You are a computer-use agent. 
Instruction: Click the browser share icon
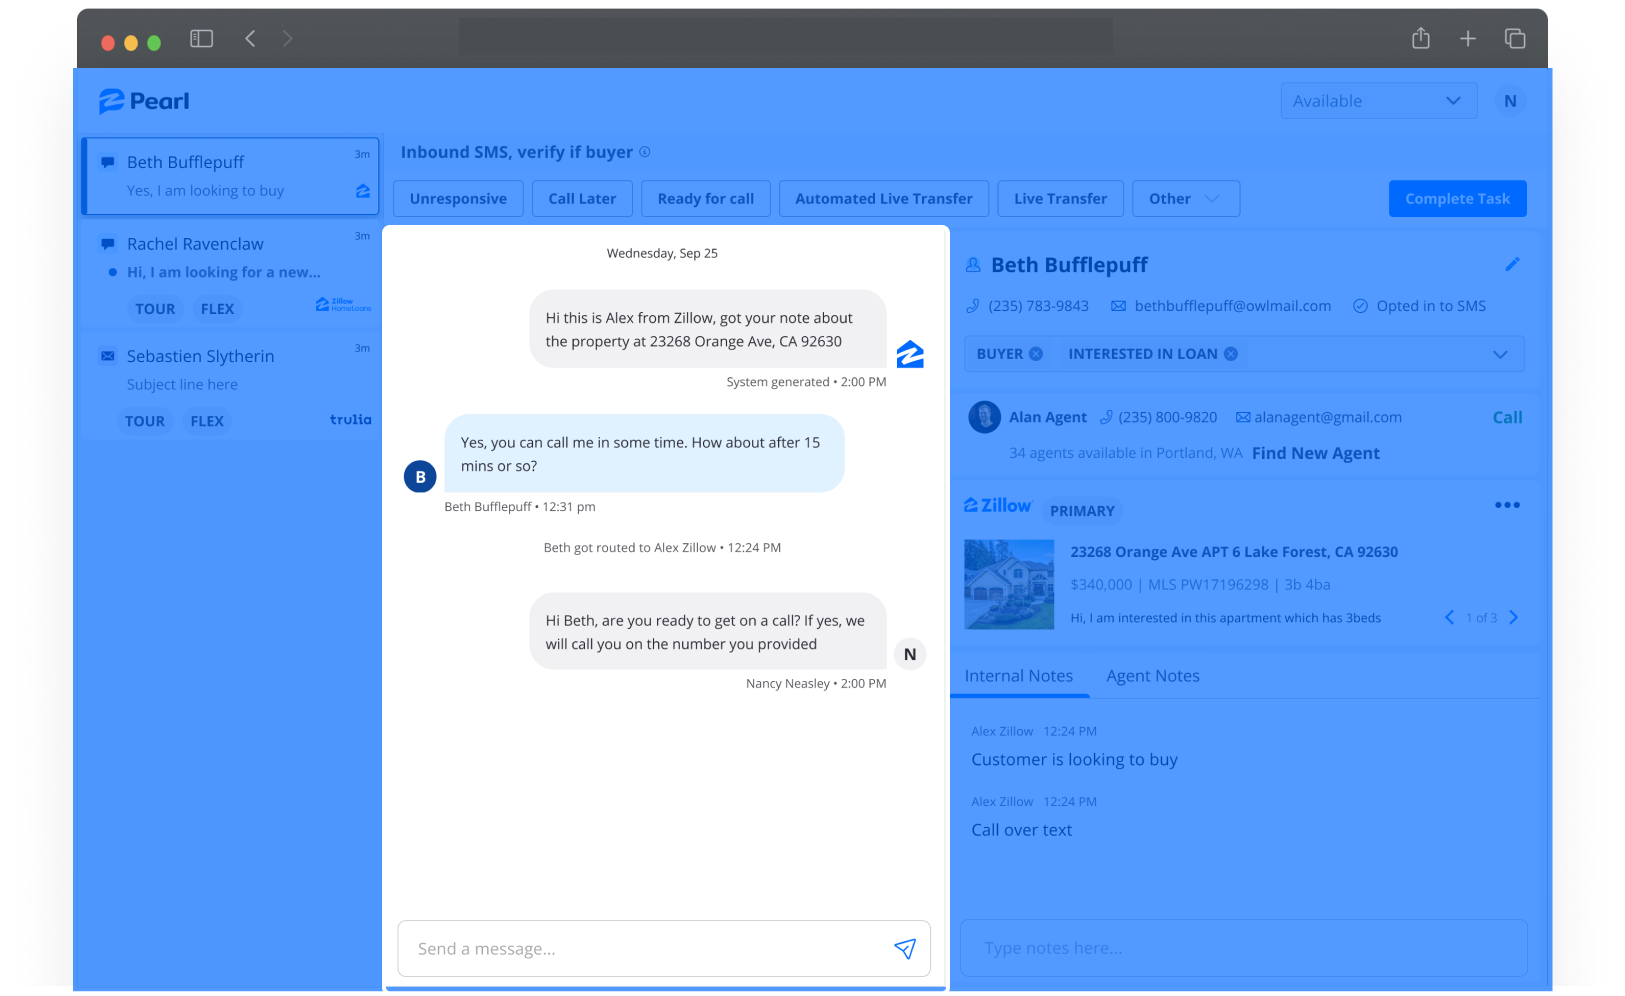[1421, 38]
